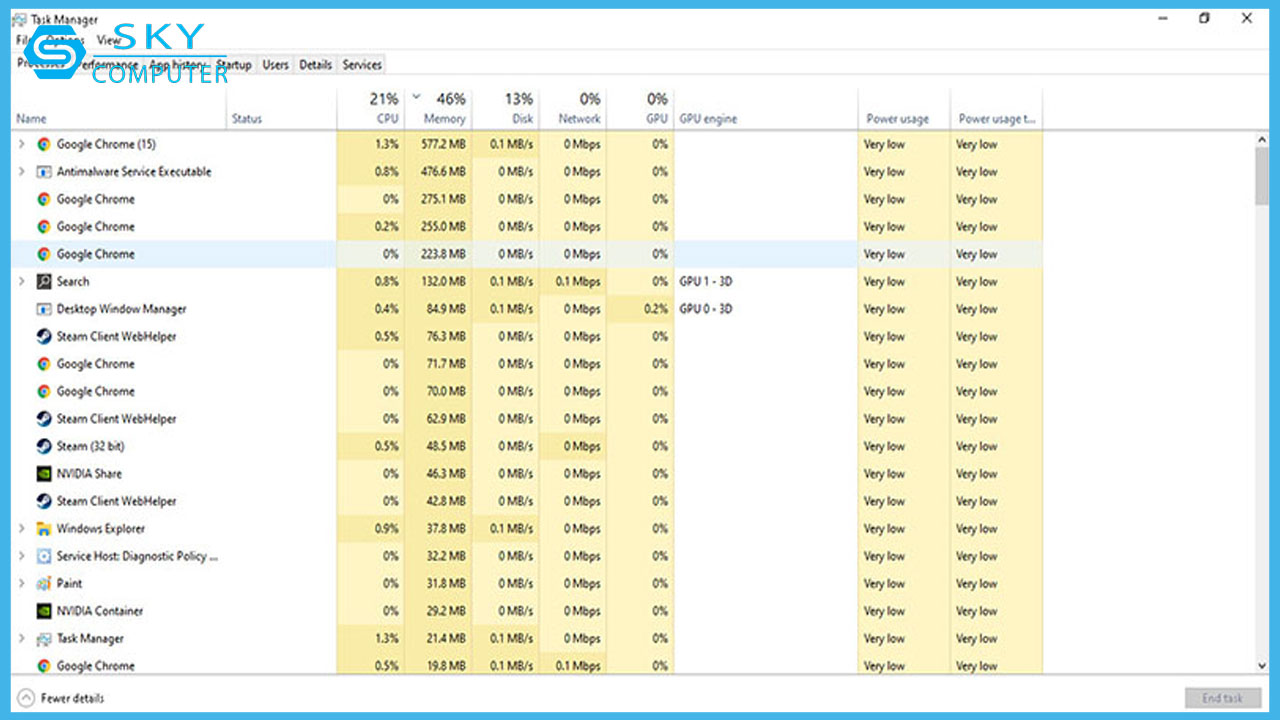Expand the Windows Explorer process group

(x=22, y=529)
